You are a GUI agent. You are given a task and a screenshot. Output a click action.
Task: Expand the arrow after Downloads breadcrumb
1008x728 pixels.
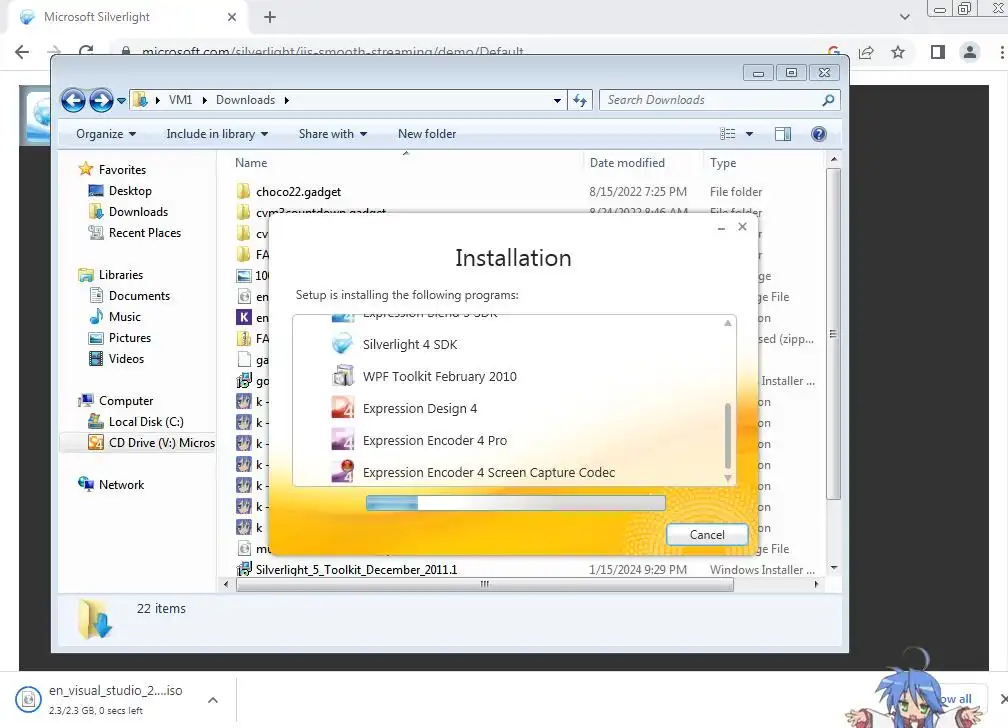click(x=287, y=100)
